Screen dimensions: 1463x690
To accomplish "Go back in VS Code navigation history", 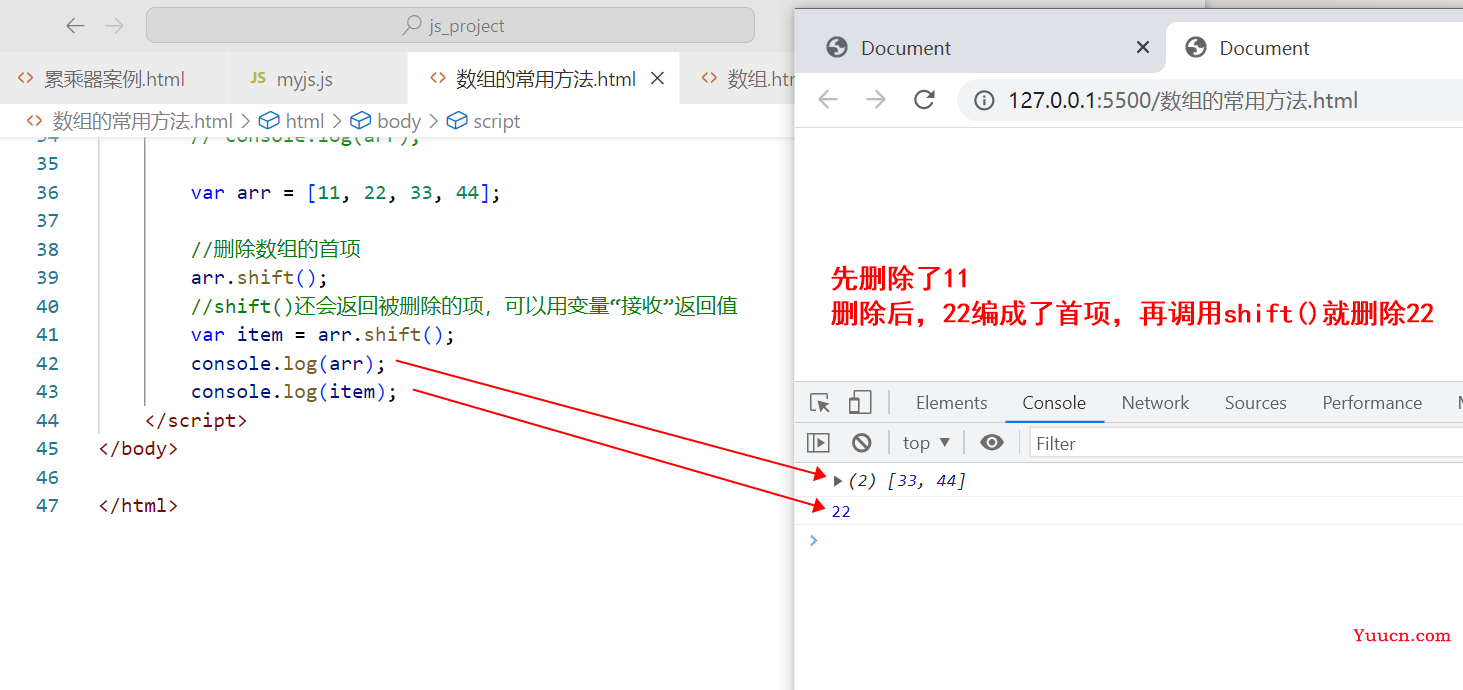I will (x=75, y=26).
